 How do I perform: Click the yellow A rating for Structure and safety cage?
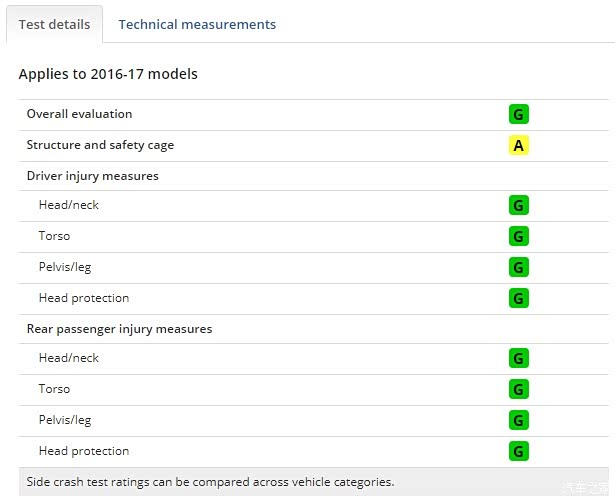coord(518,146)
